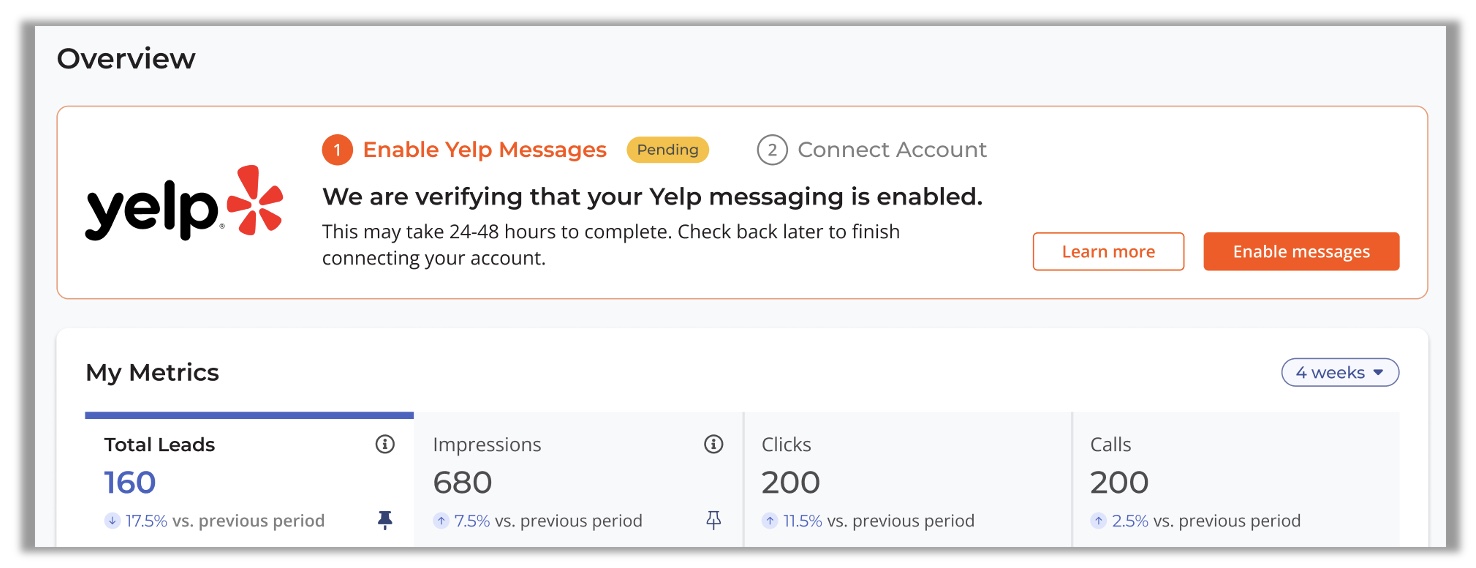Click the Connect Account step label
Image resolution: width=1476 pixels, height=568 pixels.
[x=892, y=150]
